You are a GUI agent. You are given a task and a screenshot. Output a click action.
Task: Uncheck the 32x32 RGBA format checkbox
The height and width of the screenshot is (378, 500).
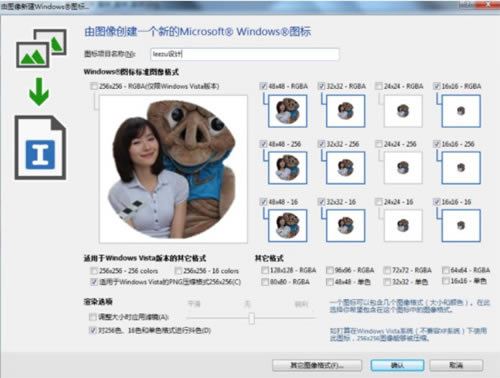[x=321, y=86]
